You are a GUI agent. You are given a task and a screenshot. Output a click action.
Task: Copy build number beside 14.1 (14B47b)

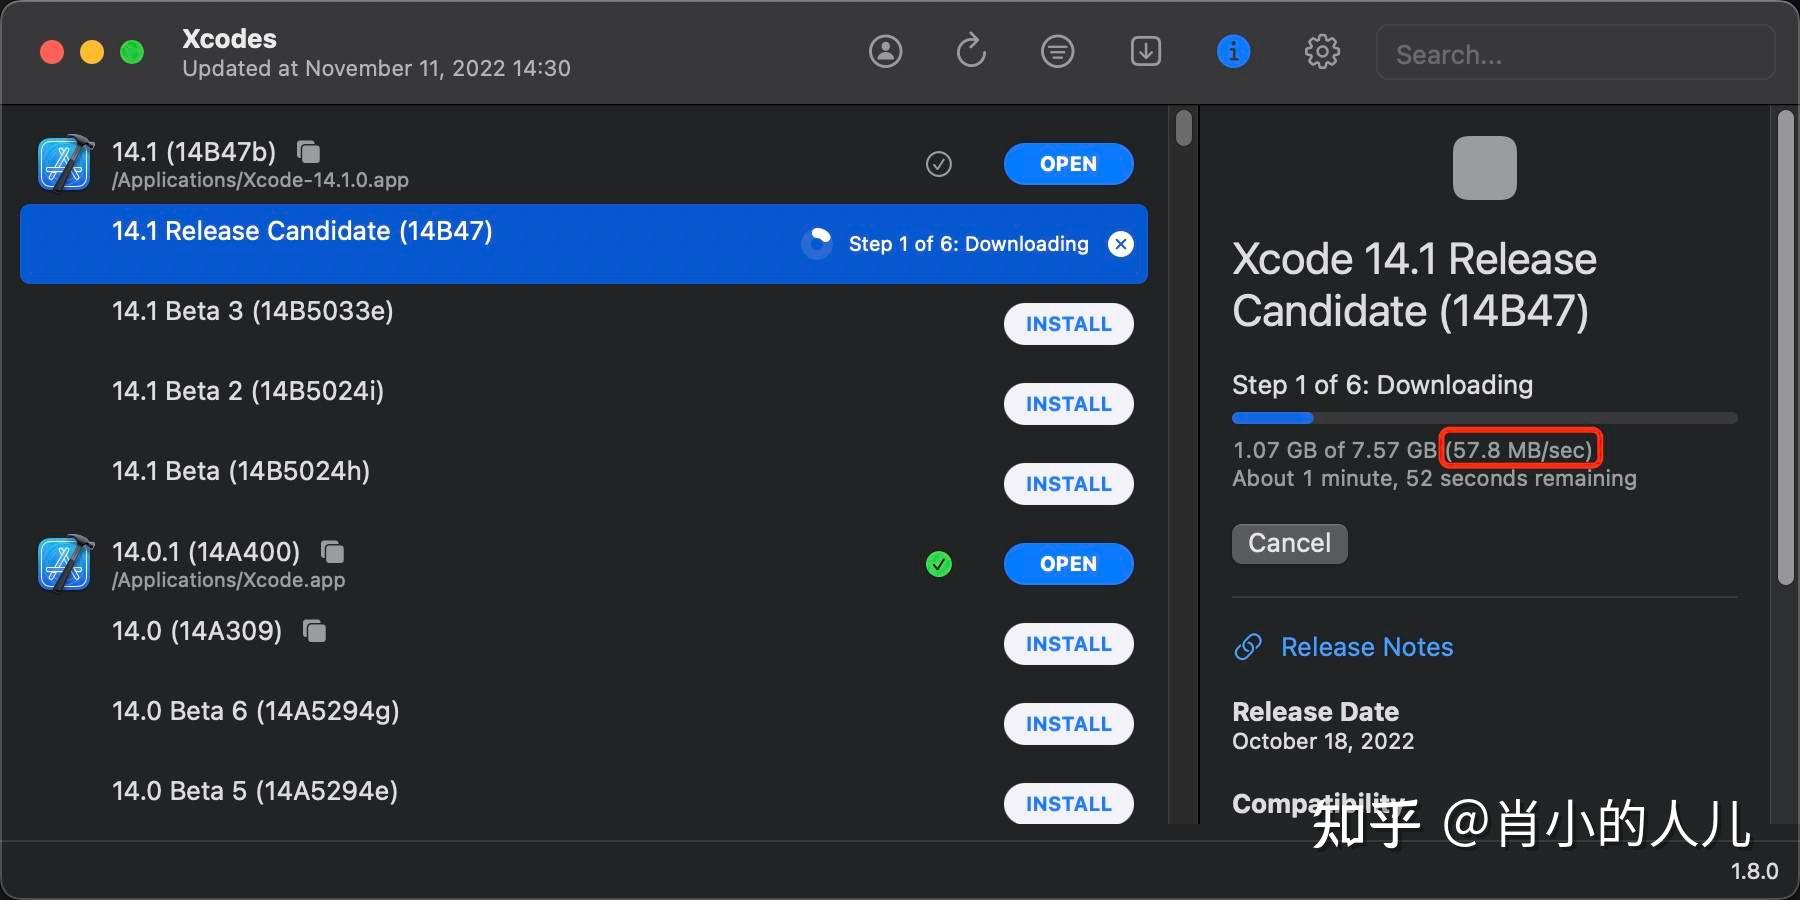(x=307, y=152)
